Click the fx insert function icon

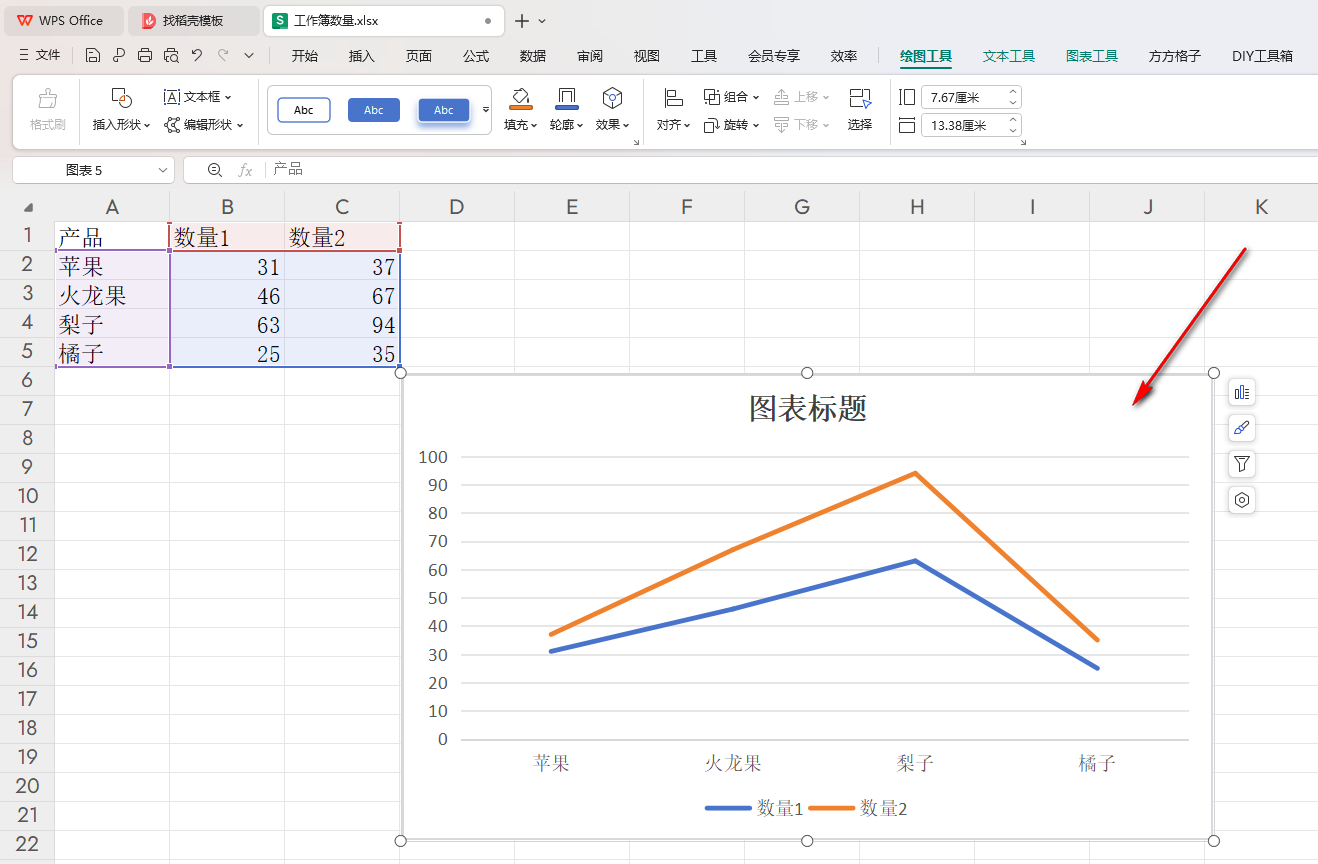click(x=245, y=170)
